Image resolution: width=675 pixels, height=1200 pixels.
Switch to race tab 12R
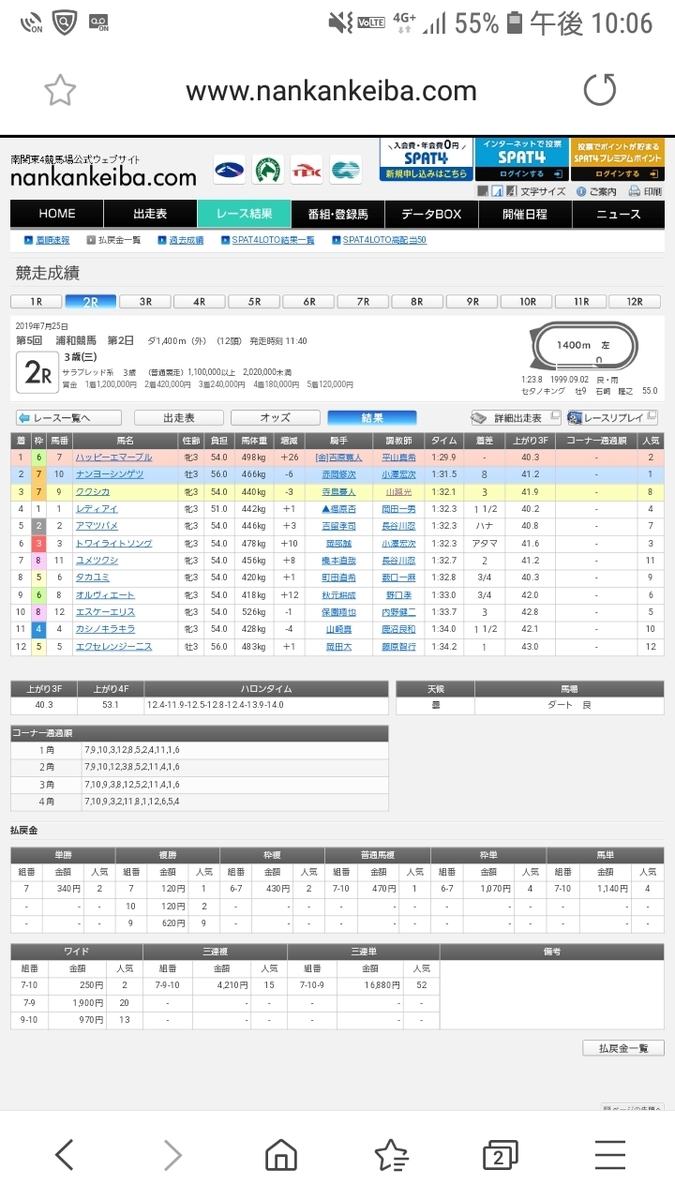pyautogui.click(x=636, y=301)
